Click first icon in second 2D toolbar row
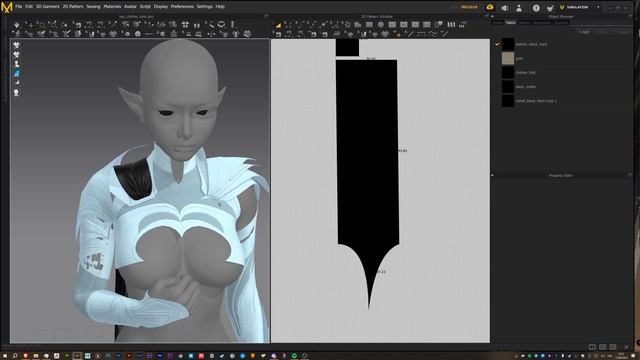 pyautogui.click(x=278, y=34)
